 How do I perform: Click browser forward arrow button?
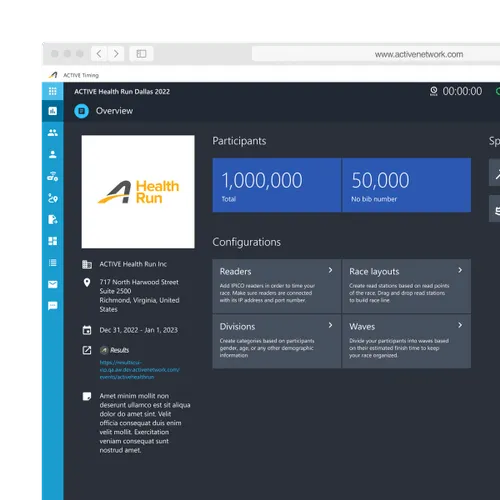tap(116, 54)
